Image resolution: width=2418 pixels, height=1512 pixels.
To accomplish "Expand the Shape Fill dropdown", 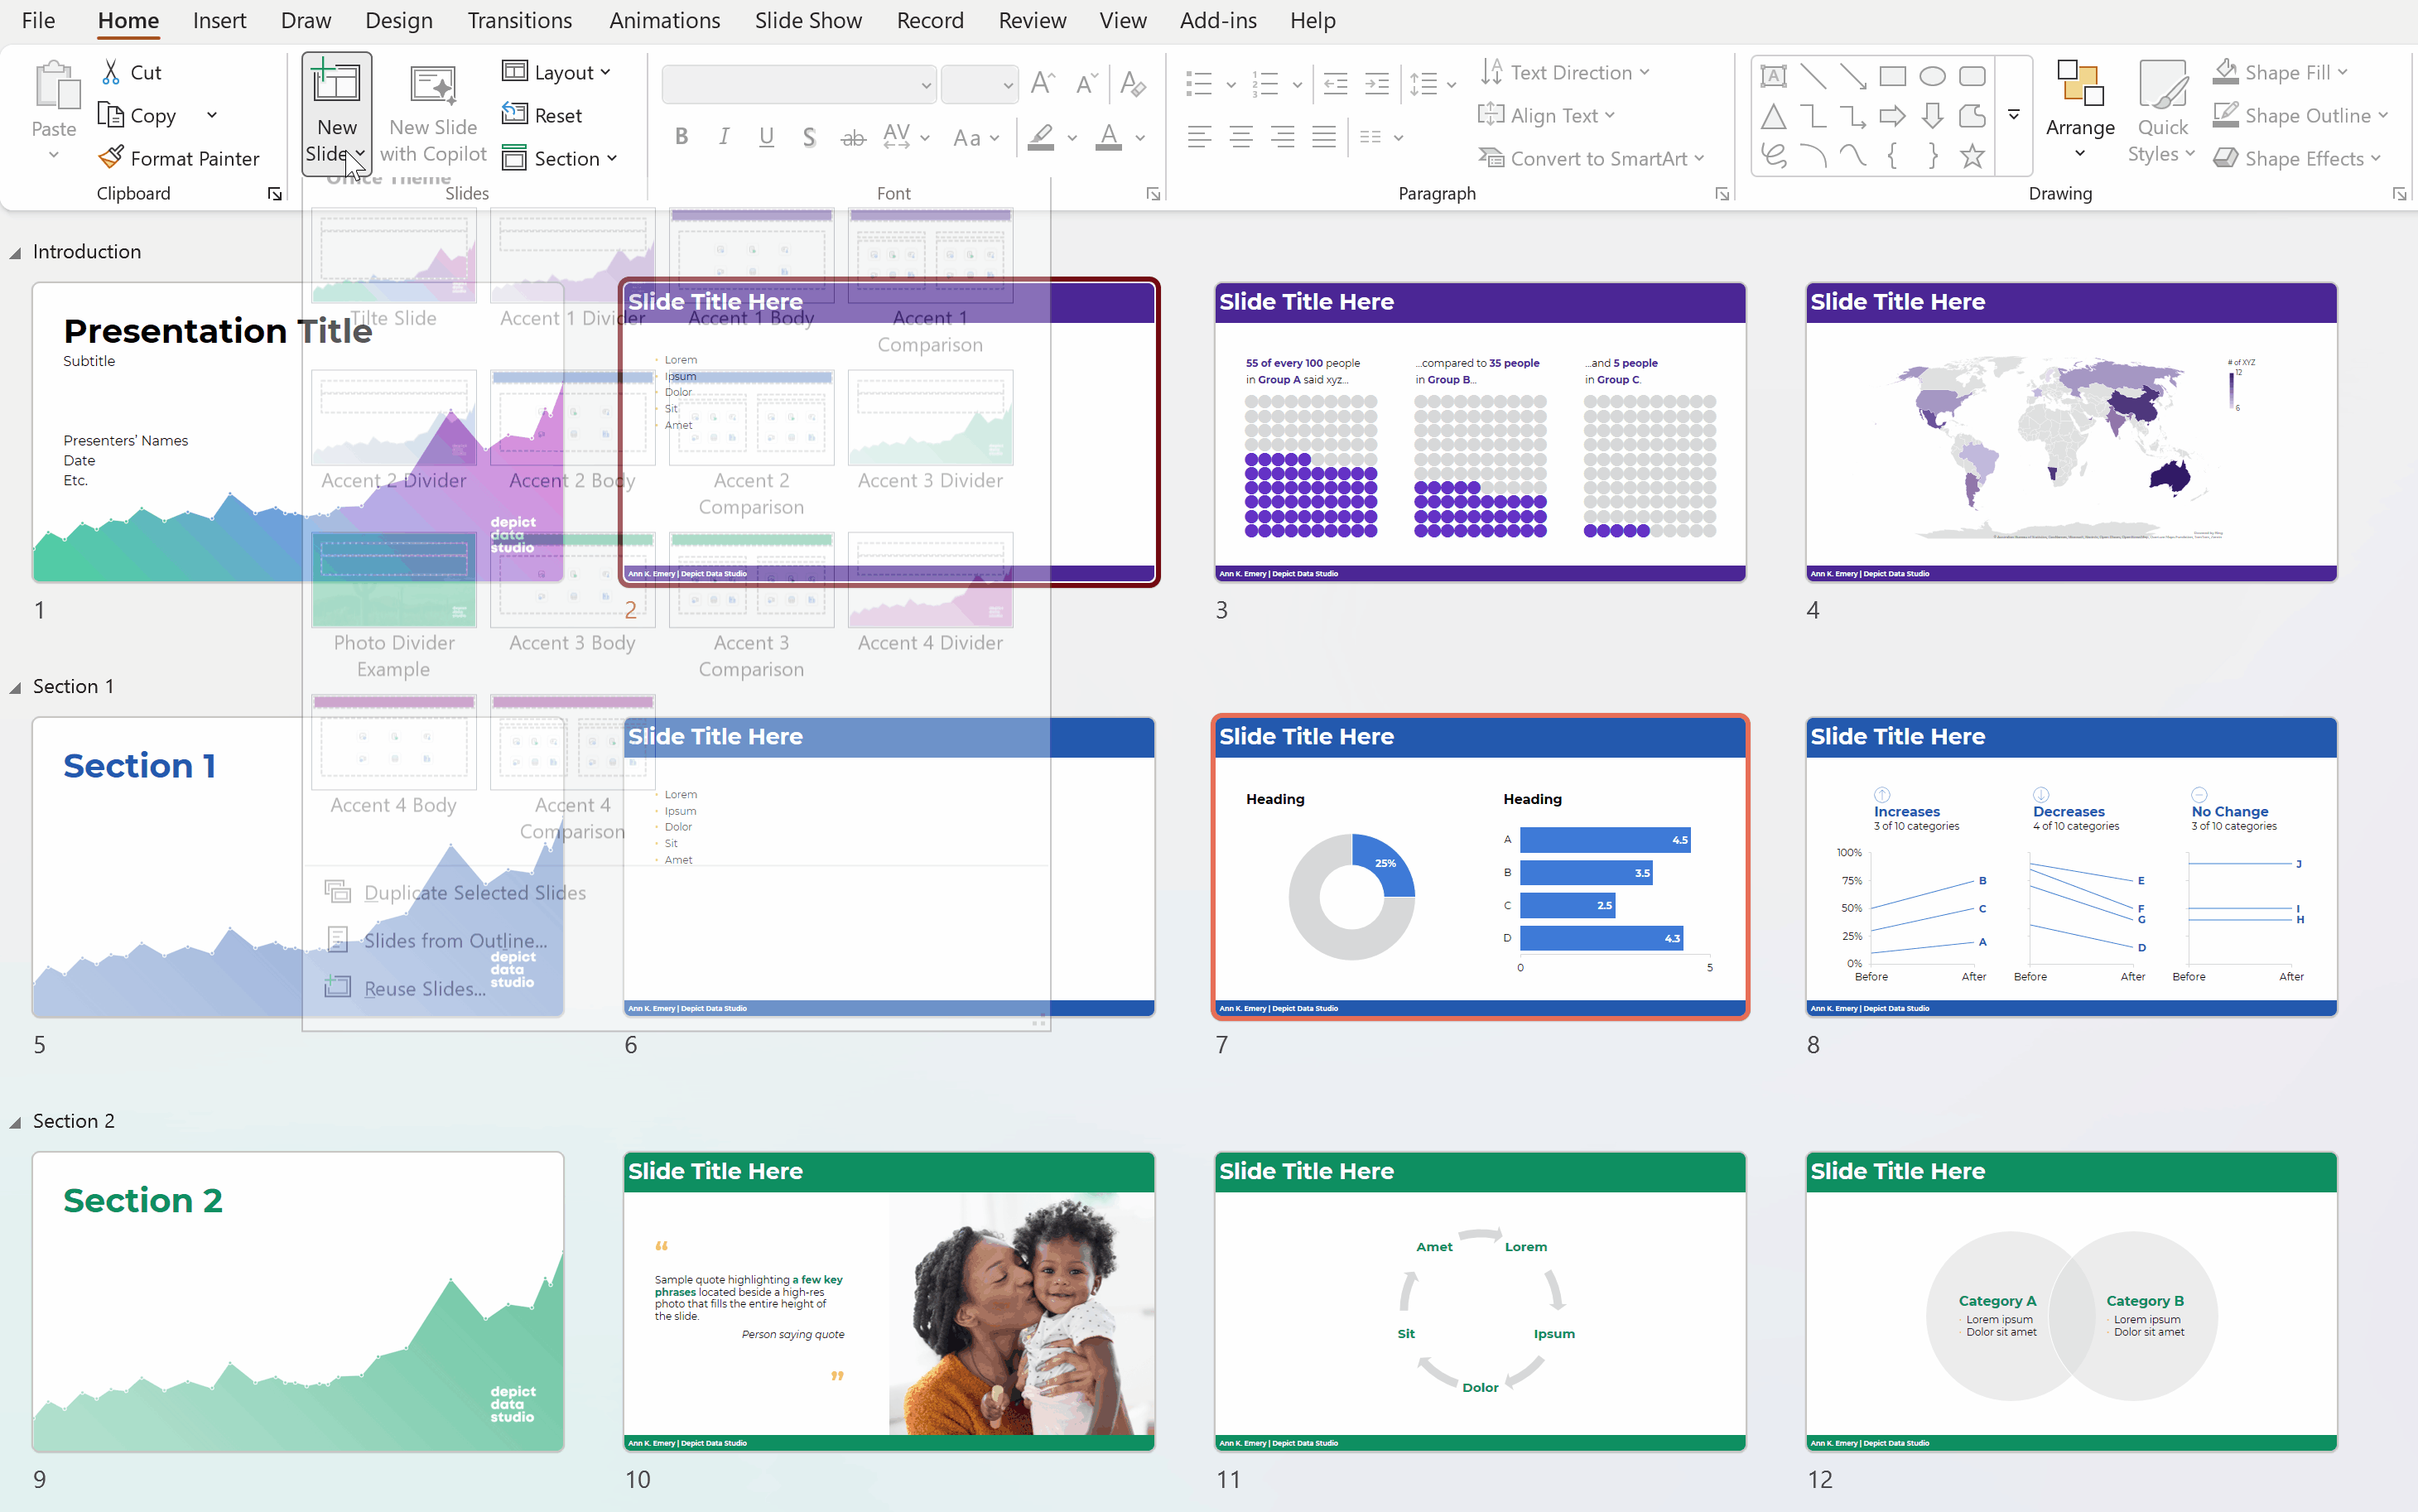I will click(x=2341, y=72).
